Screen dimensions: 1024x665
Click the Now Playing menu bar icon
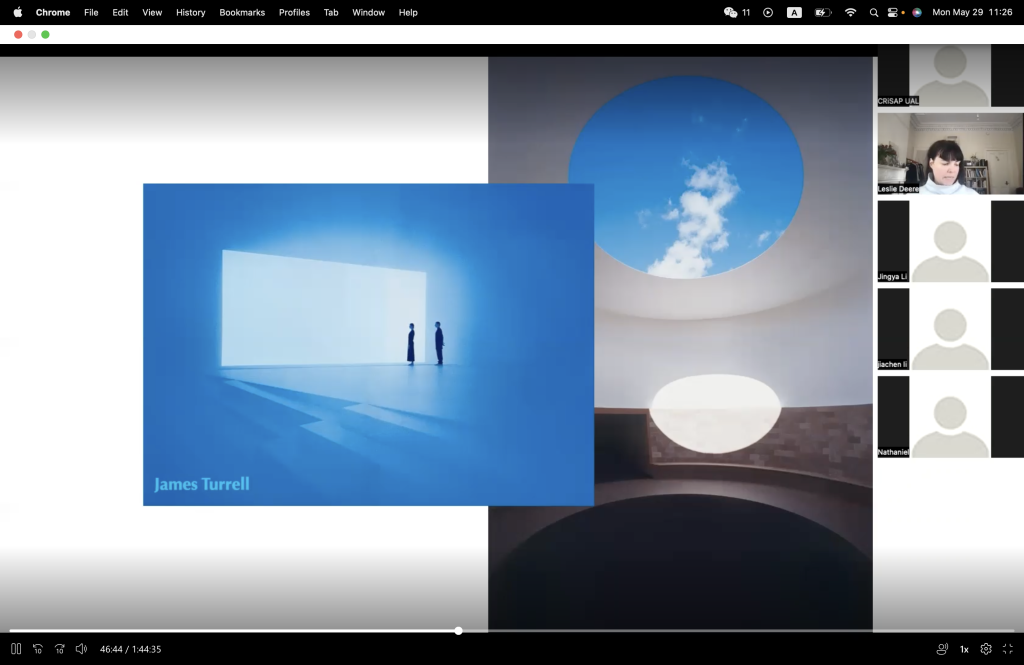point(768,12)
